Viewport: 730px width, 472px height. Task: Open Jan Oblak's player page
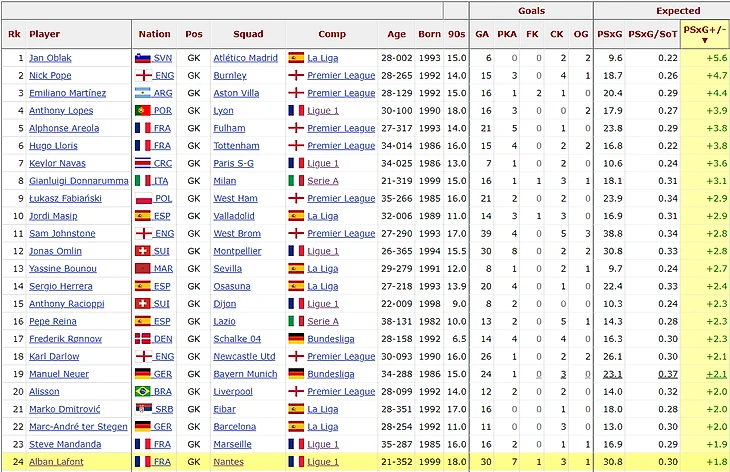click(50, 58)
